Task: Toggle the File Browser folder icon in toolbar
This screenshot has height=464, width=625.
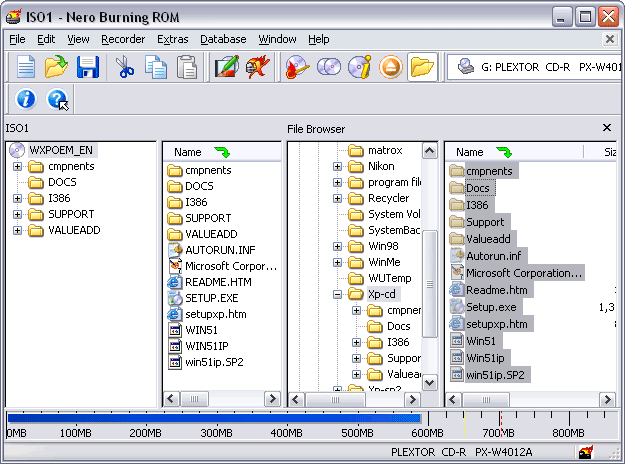Action: point(422,67)
